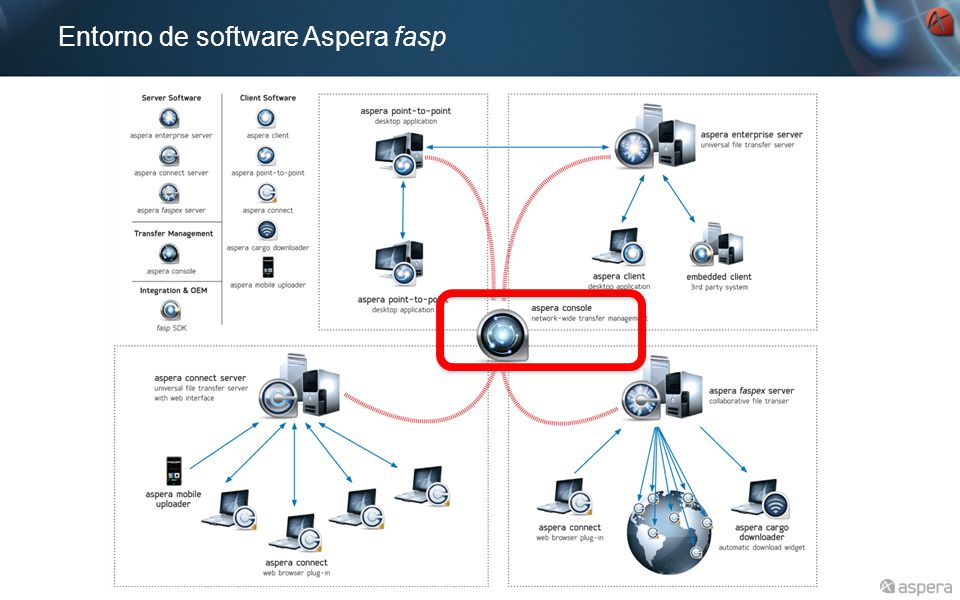Click the aspera client legend icon
Image resolution: width=960 pixels, height=600 pixels.
click(266, 118)
